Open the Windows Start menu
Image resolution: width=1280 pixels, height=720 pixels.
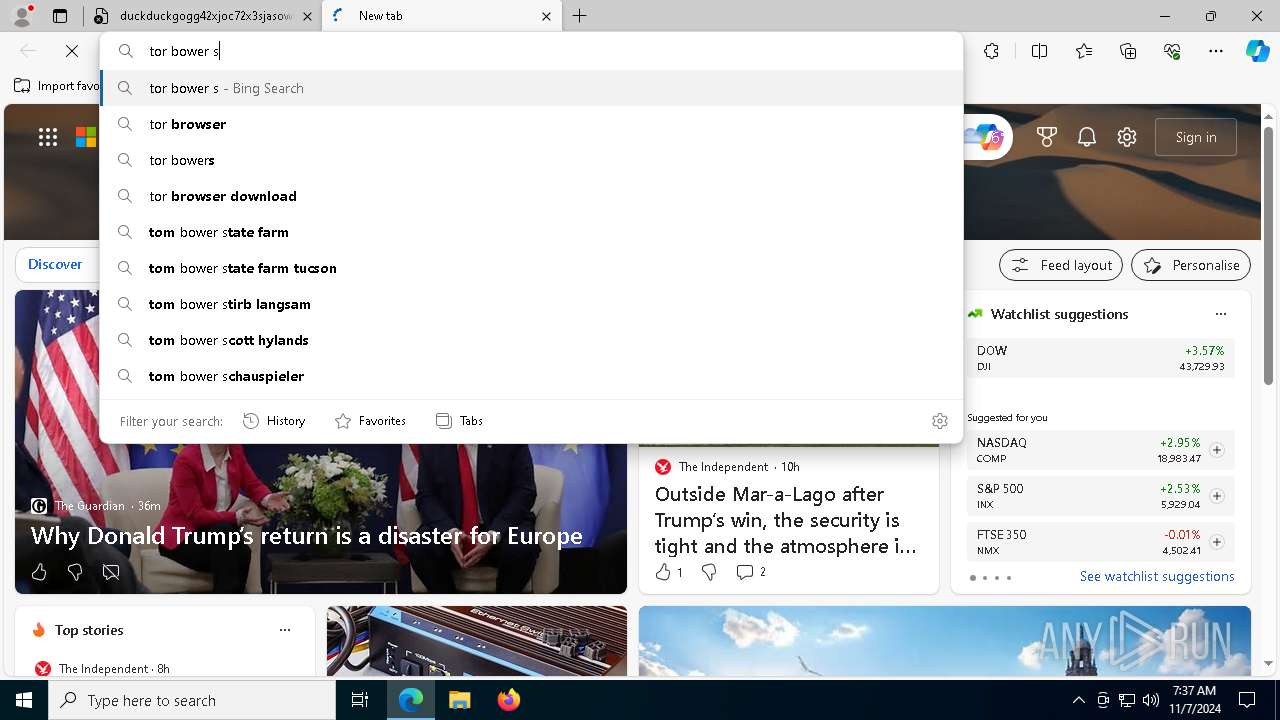click(x=24, y=700)
